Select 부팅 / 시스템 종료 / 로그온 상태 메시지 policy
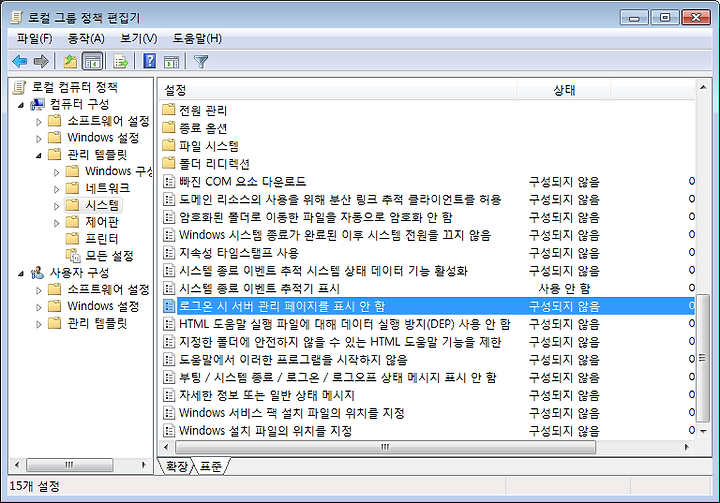 338,378
